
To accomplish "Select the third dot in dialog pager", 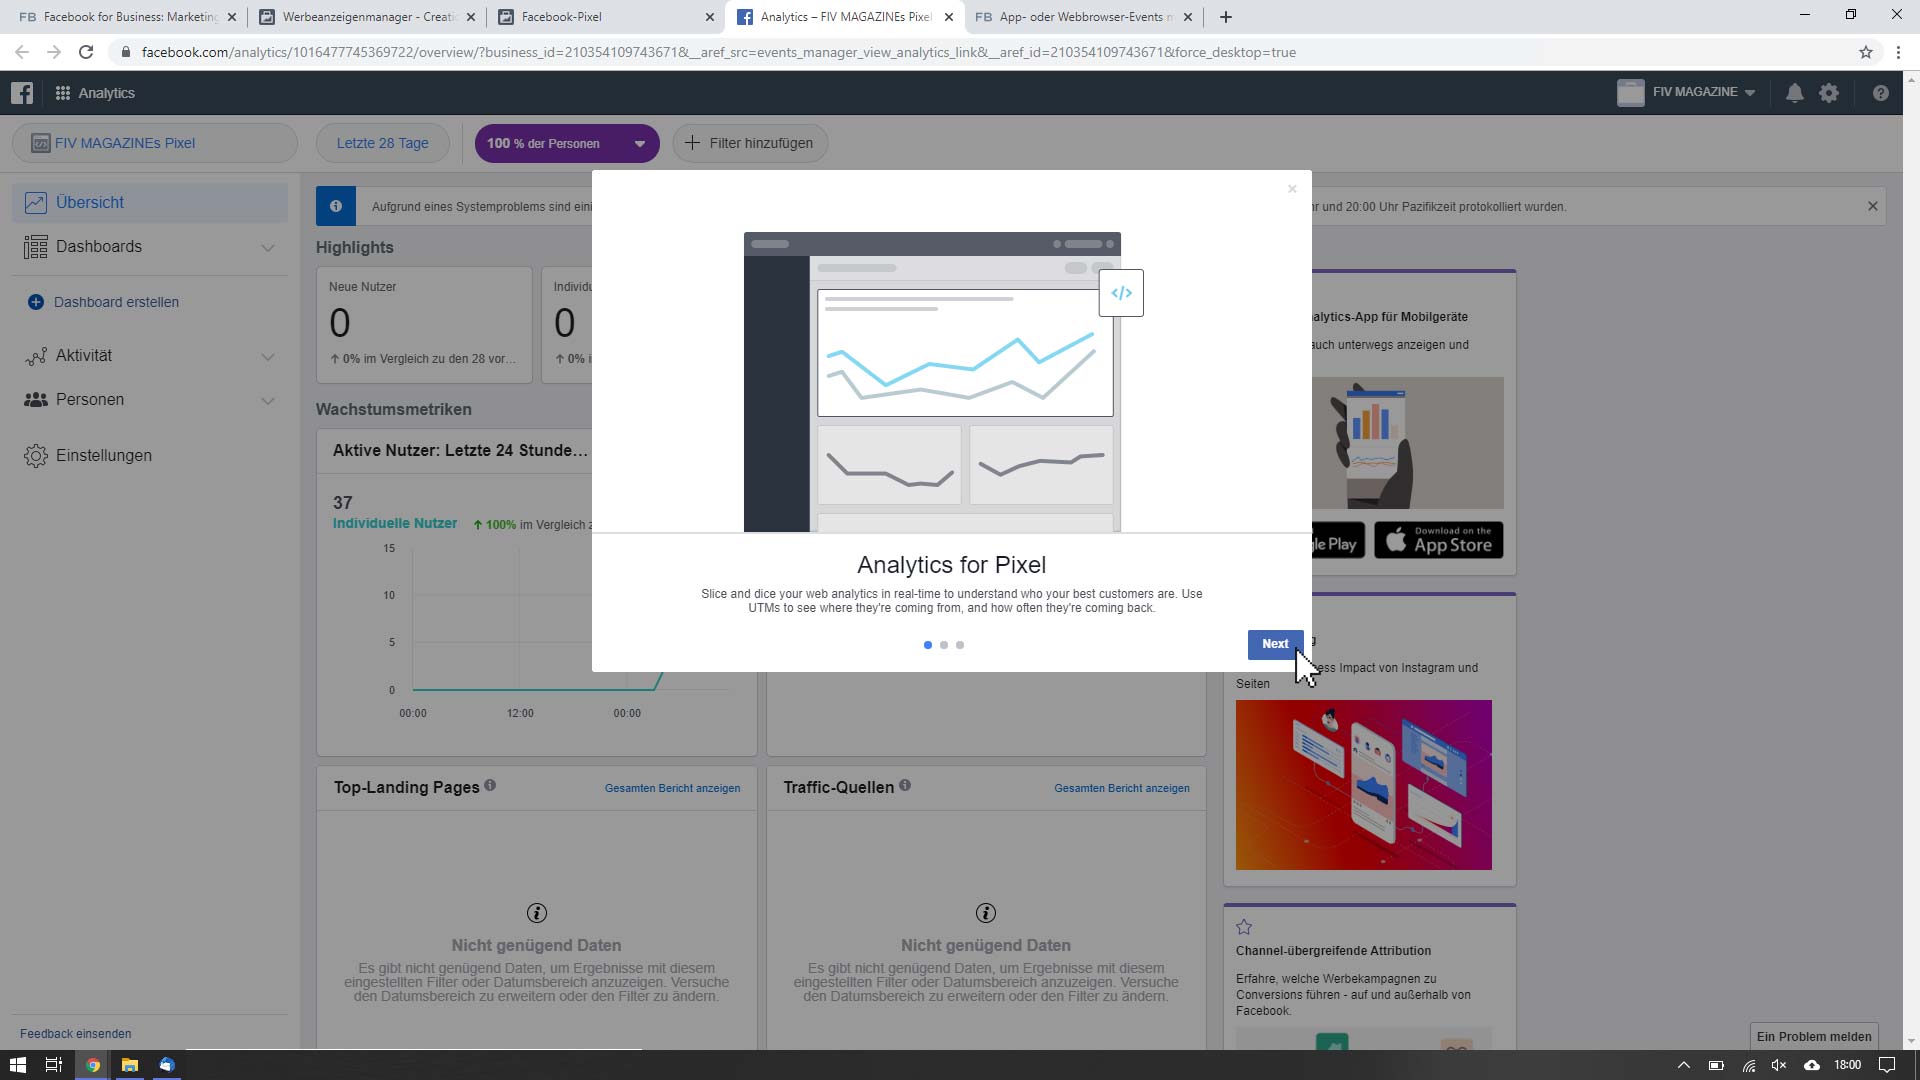I will [x=960, y=645].
